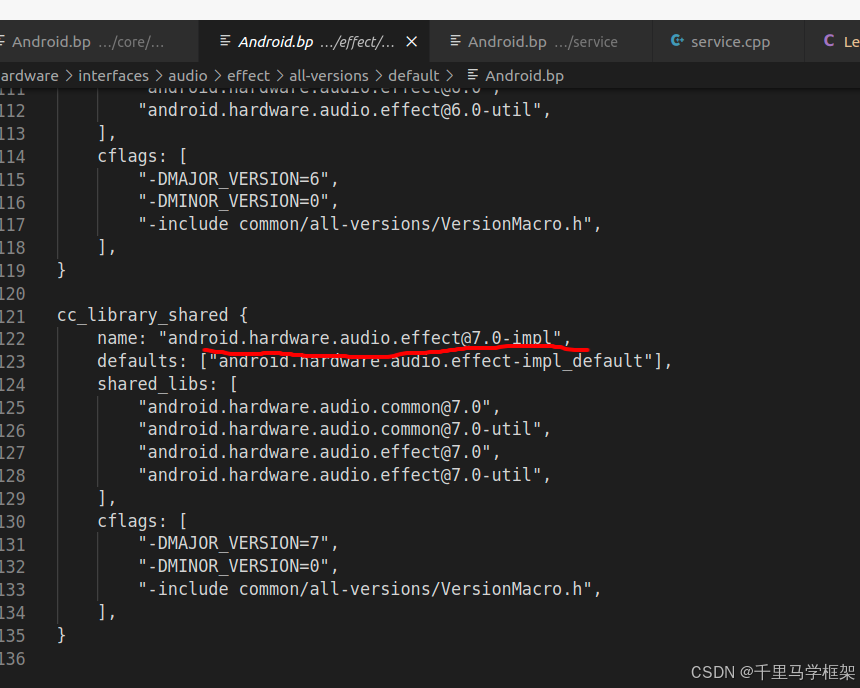
Task: Click 'cflags:' on line 114
Action: pyautogui.click(x=132, y=156)
